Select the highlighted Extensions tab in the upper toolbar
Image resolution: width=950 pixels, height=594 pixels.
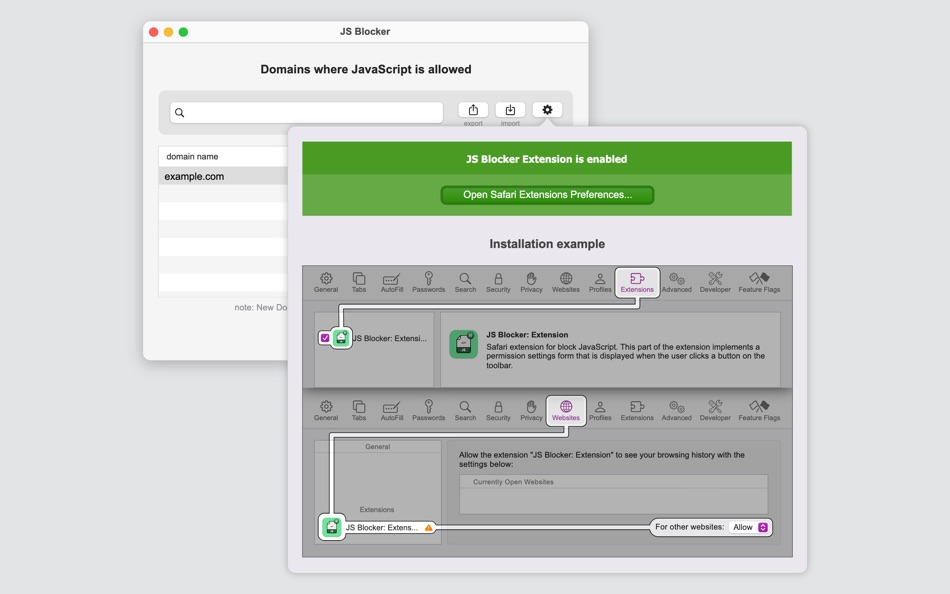point(637,282)
